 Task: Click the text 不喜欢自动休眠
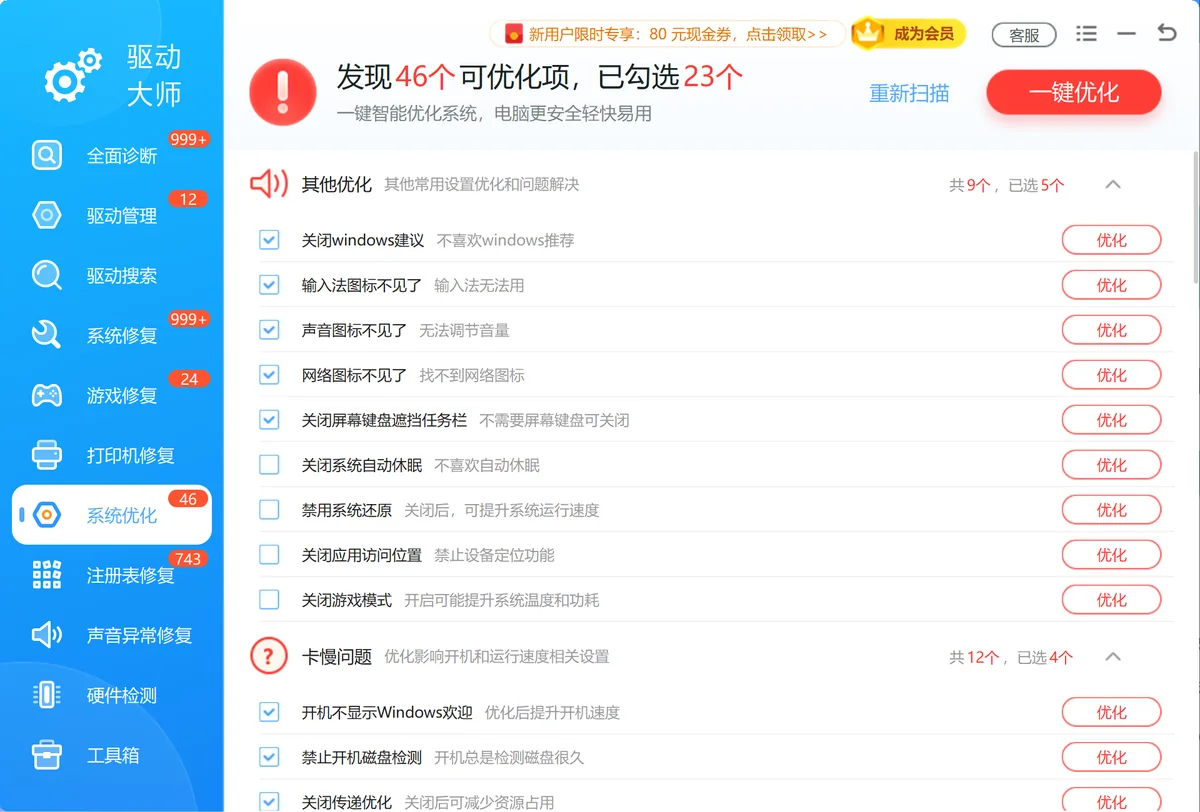487,465
